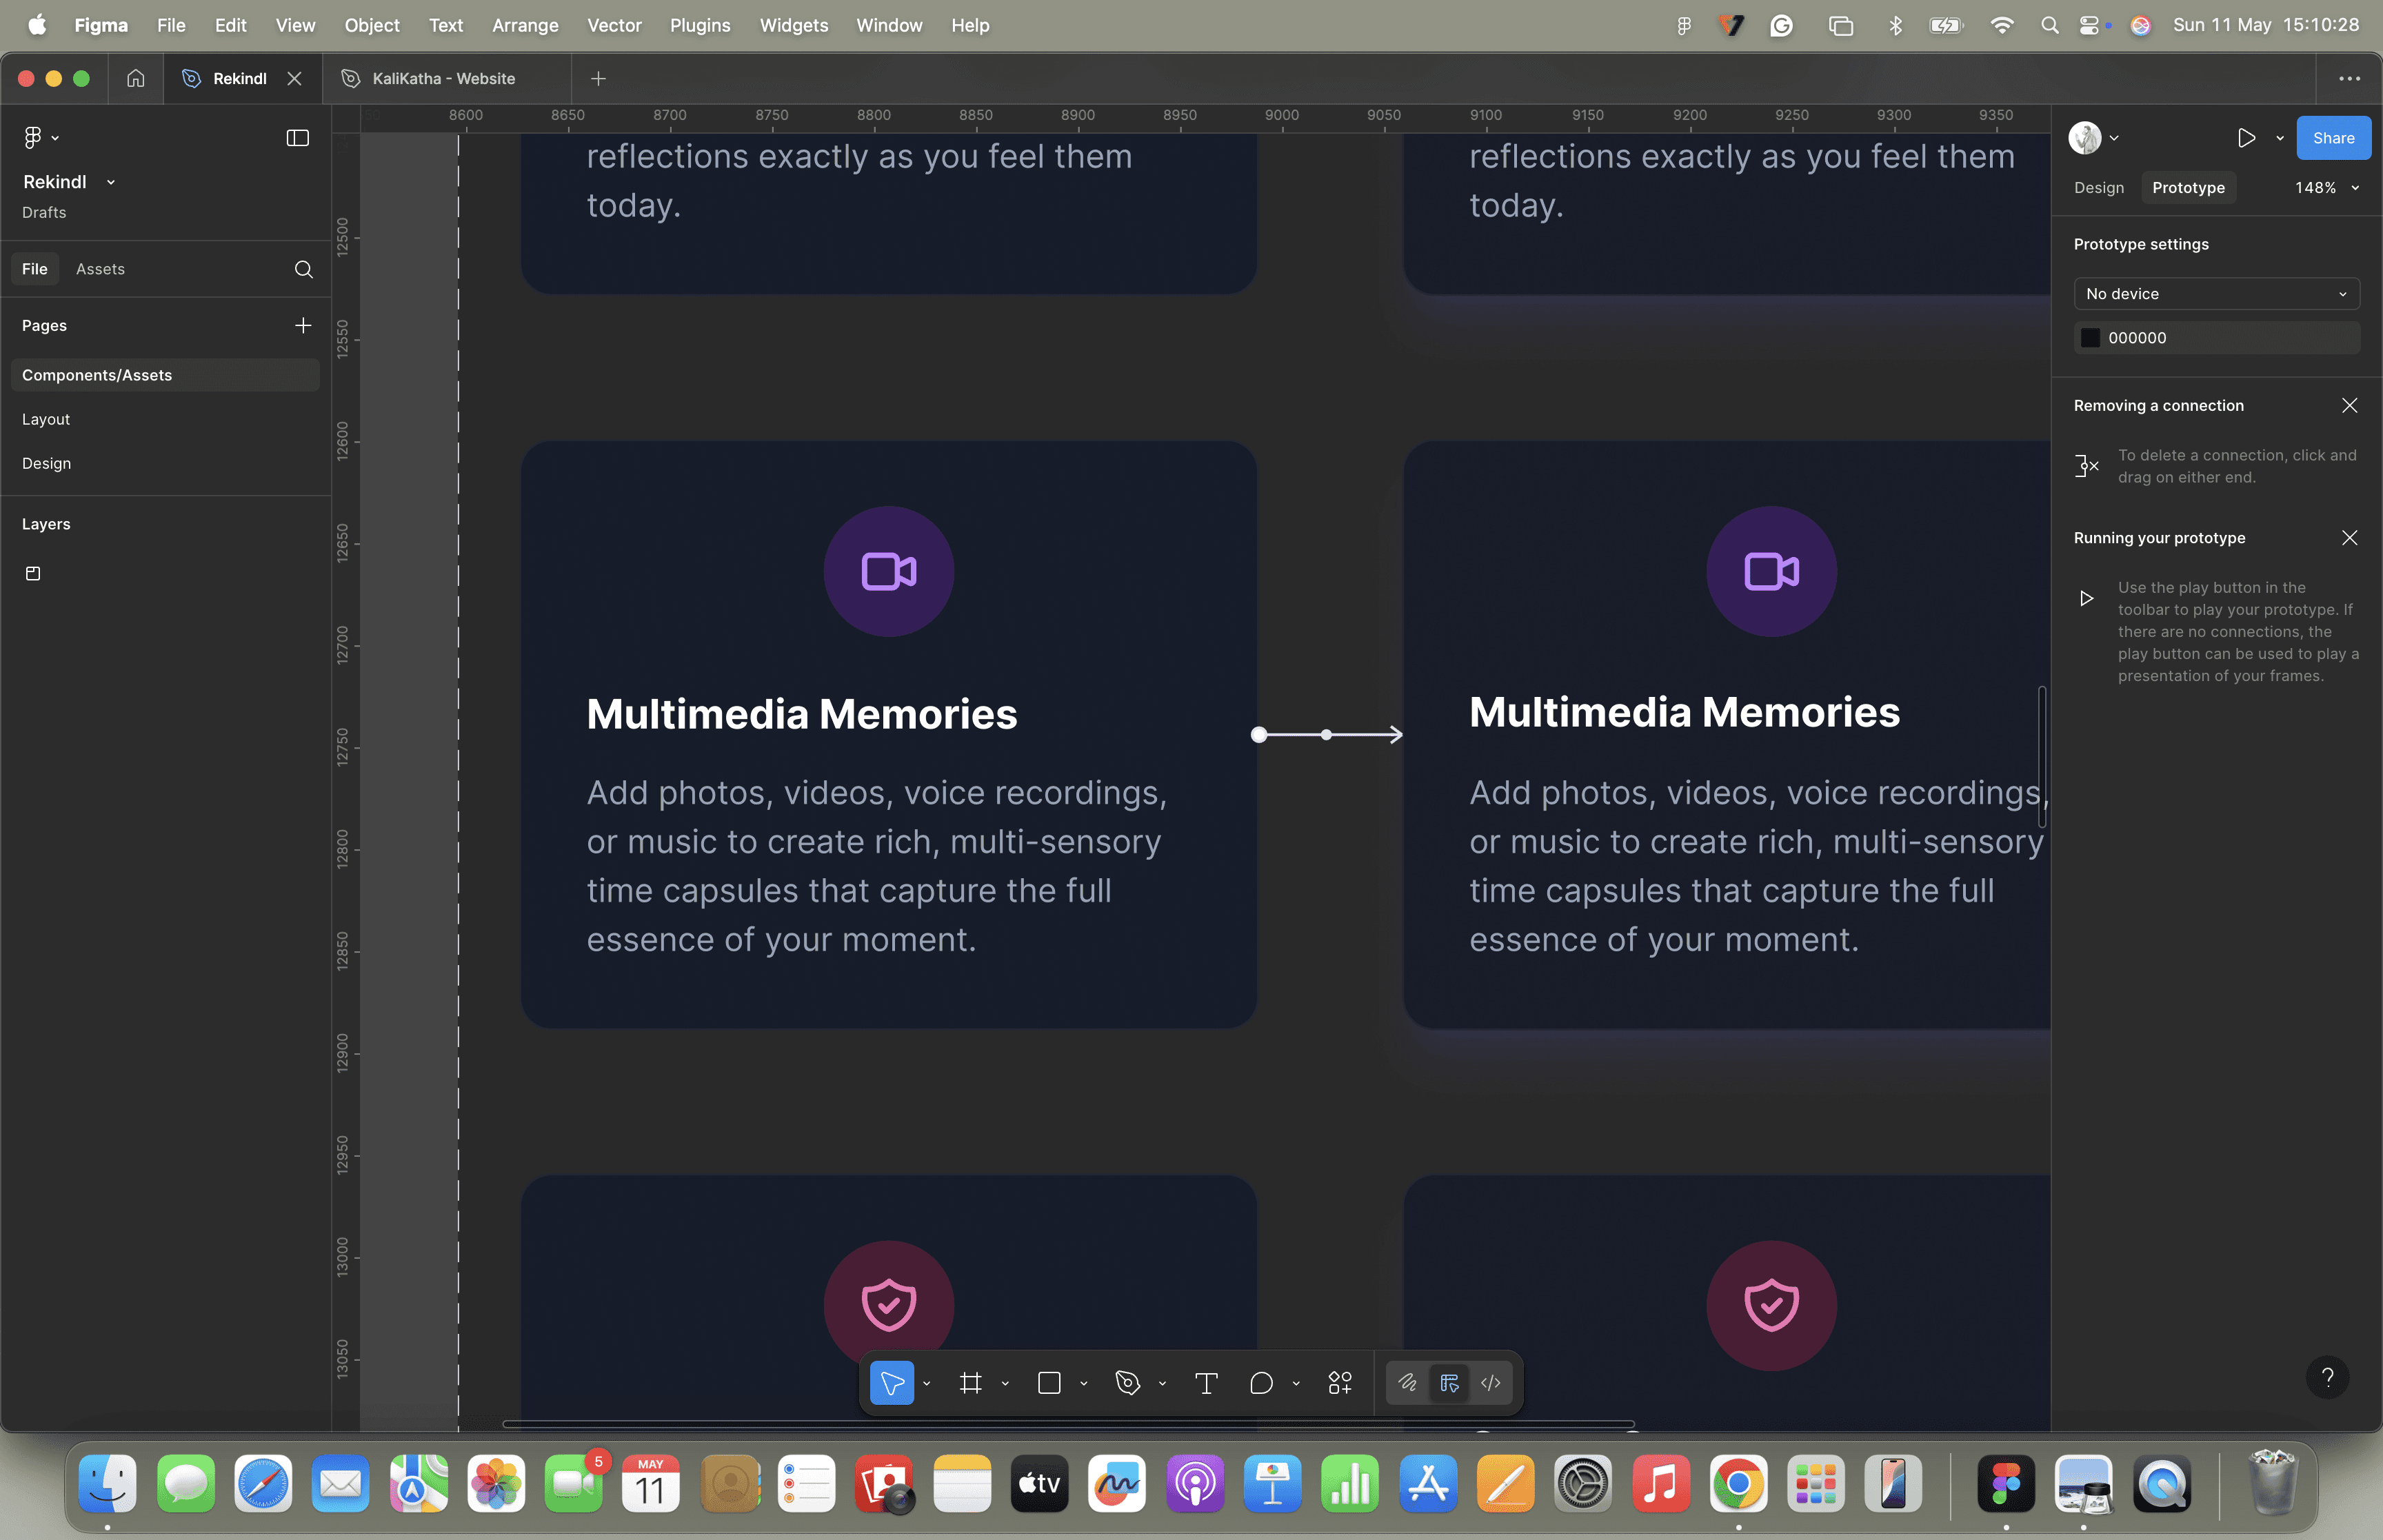This screenshot has height=1540, width=2383.
Task: Select the Pen tool
Action: pyautogui.click(x=1128, y=1383)
